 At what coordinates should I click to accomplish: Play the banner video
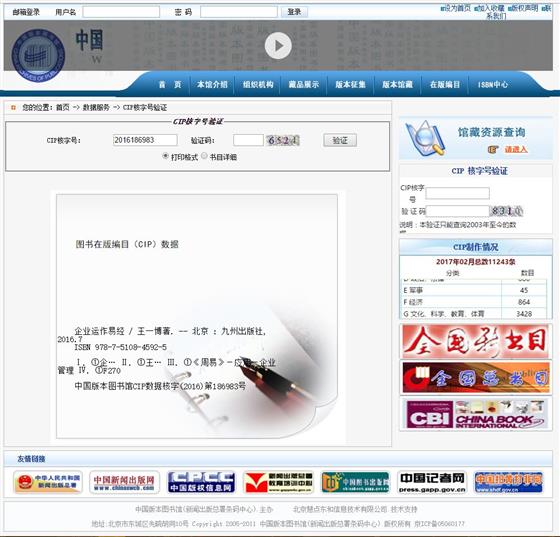pyautogui.click(x=278, y=46)
